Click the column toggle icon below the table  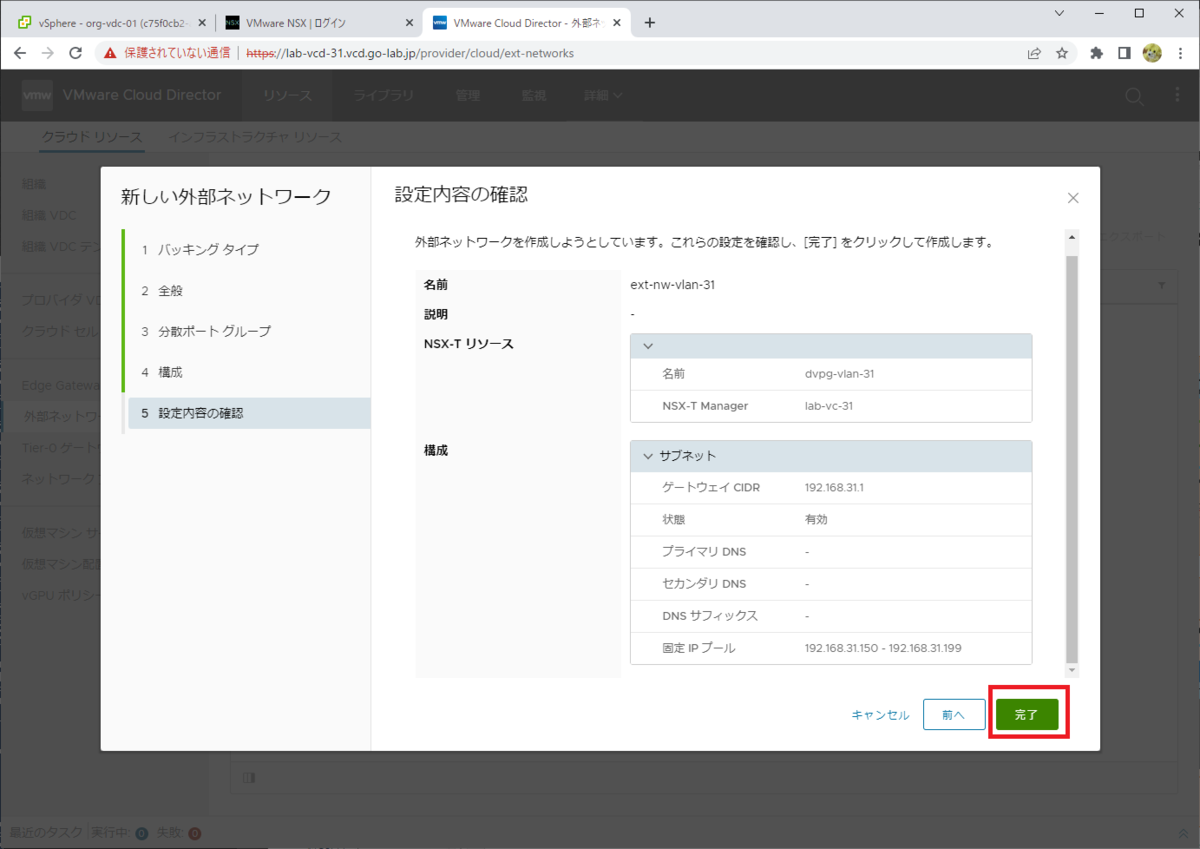tap(249, 776)
